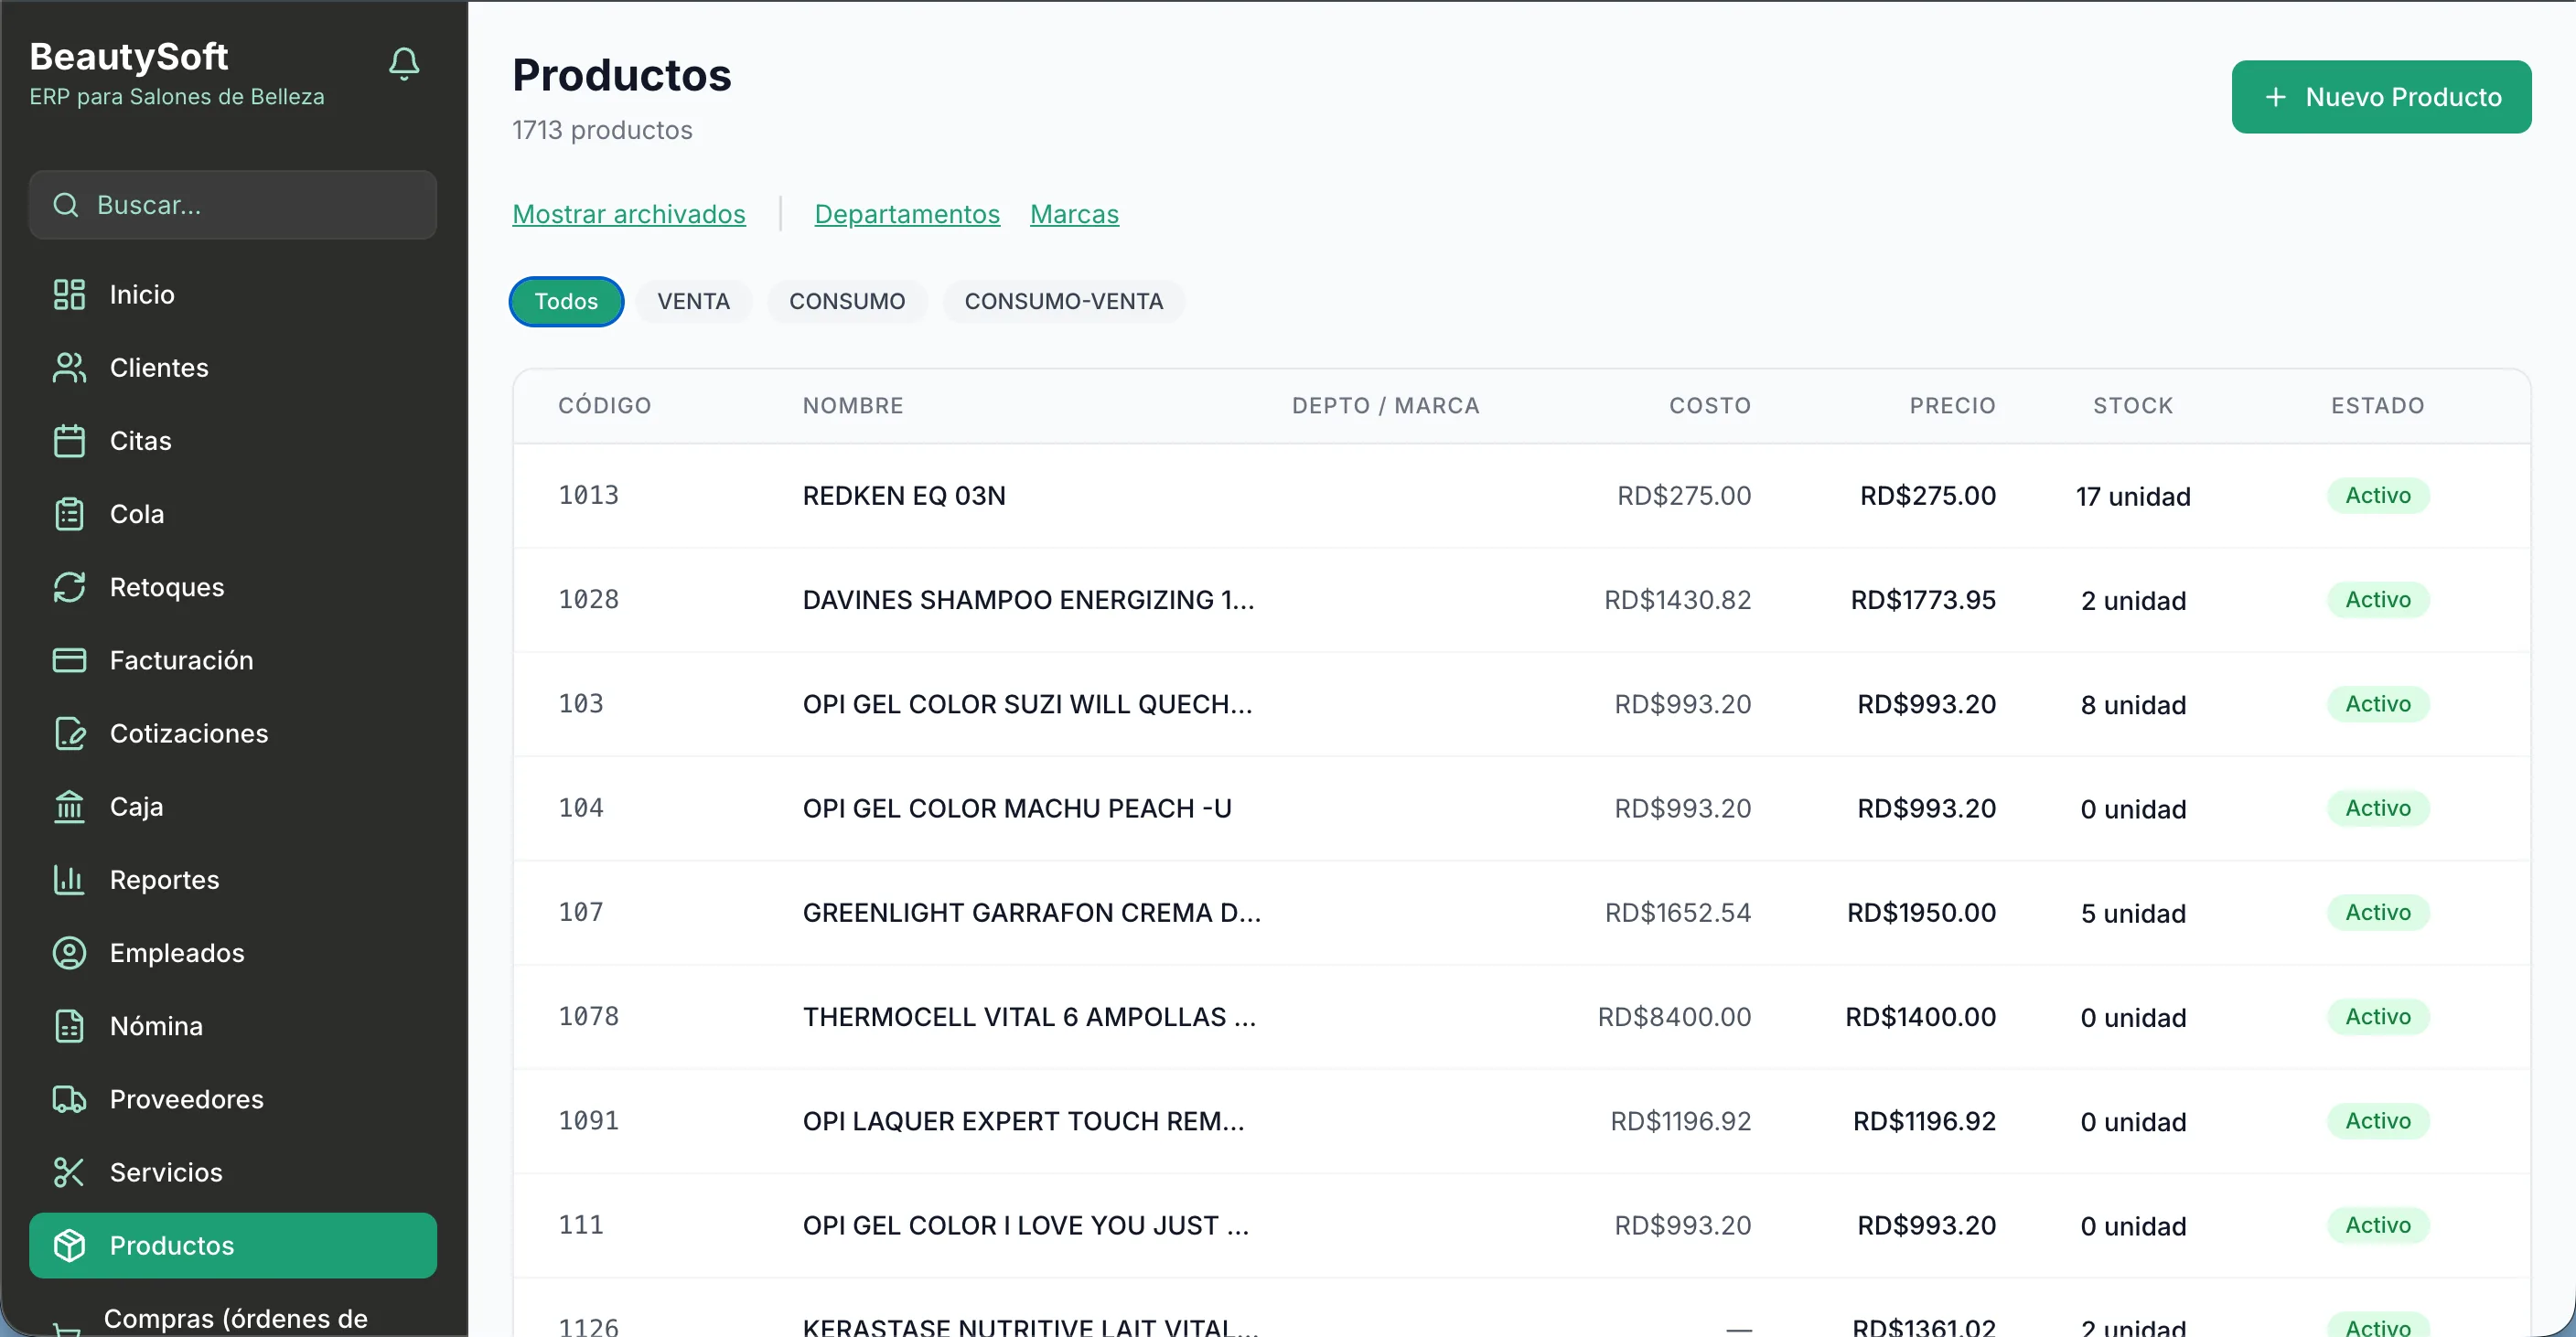Open the Marcas selector

(1074, 213)
